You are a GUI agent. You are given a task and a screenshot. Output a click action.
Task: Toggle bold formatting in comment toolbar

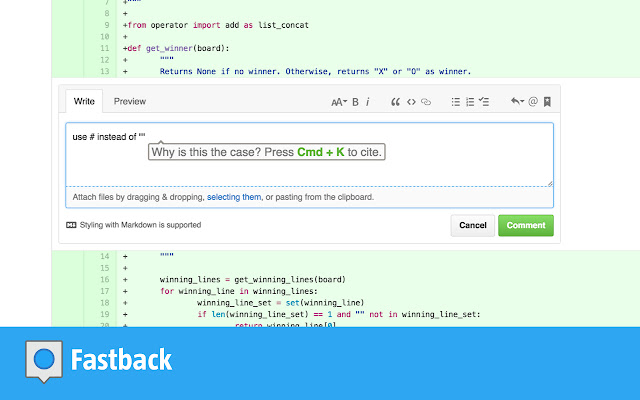355,102
